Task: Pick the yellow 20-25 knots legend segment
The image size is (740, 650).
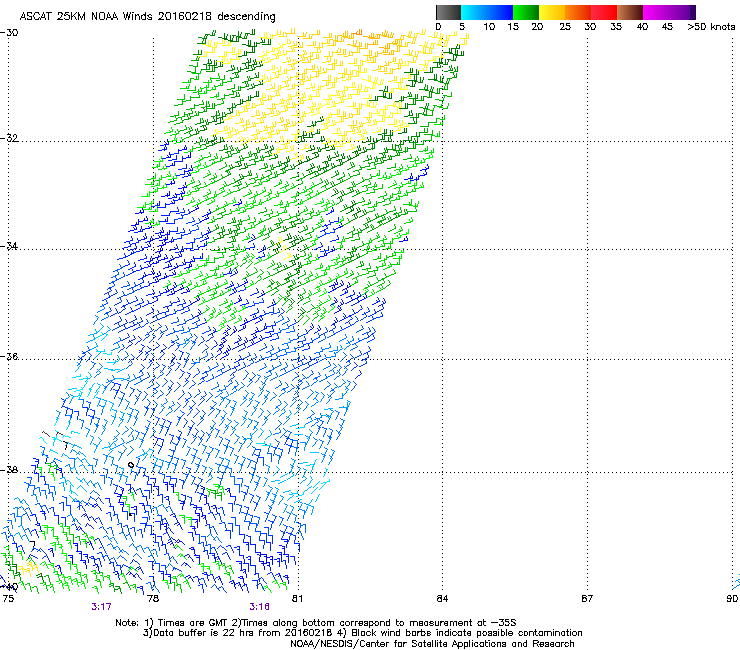Action: pyautogui.click(x=552, y=12)
